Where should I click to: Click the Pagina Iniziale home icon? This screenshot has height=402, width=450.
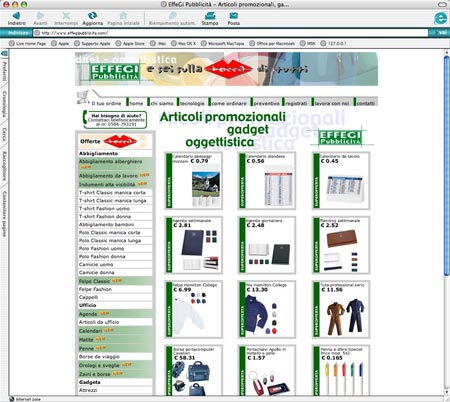[x=123, y=16]
